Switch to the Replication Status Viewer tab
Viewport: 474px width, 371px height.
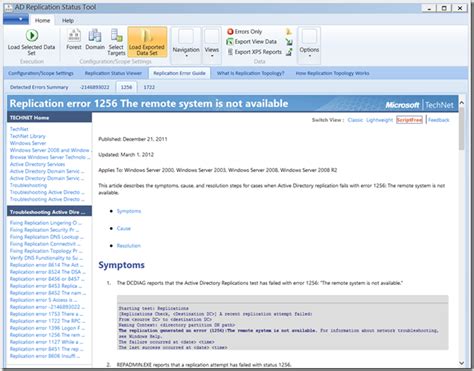click(113, 73)
